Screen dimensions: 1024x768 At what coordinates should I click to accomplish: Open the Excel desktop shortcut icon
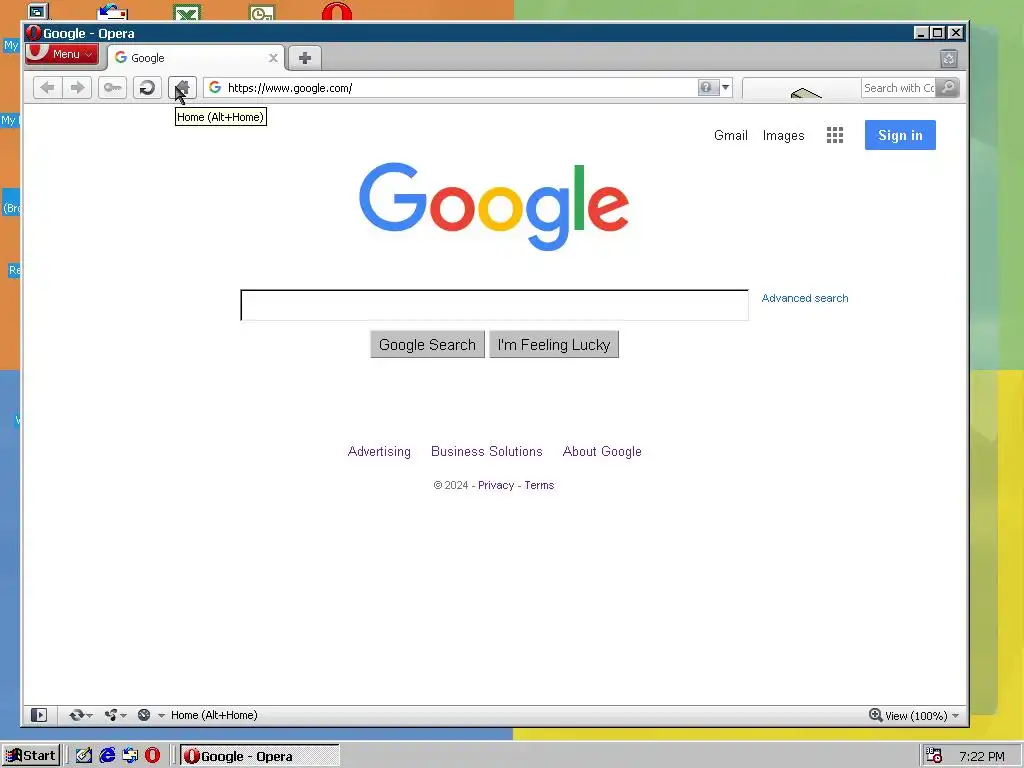pos(187,12)
